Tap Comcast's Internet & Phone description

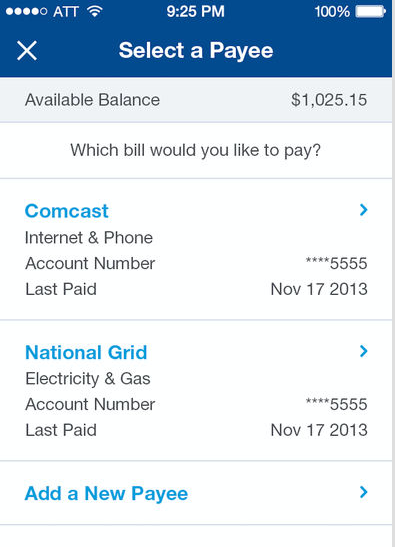(89, 238)
